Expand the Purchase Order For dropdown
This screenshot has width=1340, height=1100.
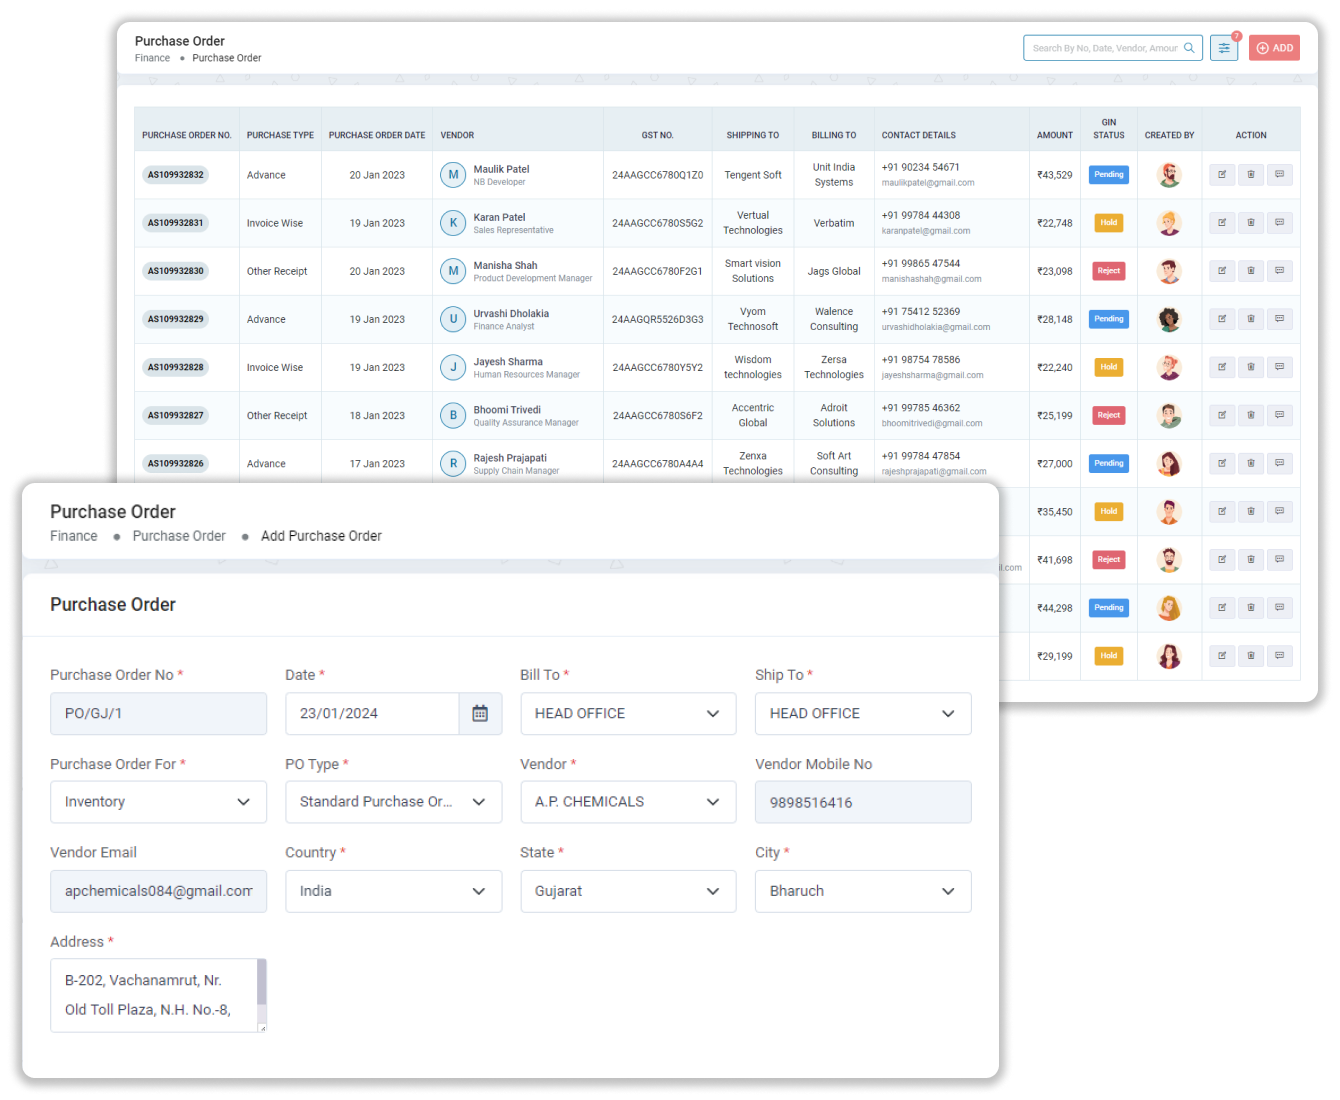pyautogui.click(x=158, y=802)
